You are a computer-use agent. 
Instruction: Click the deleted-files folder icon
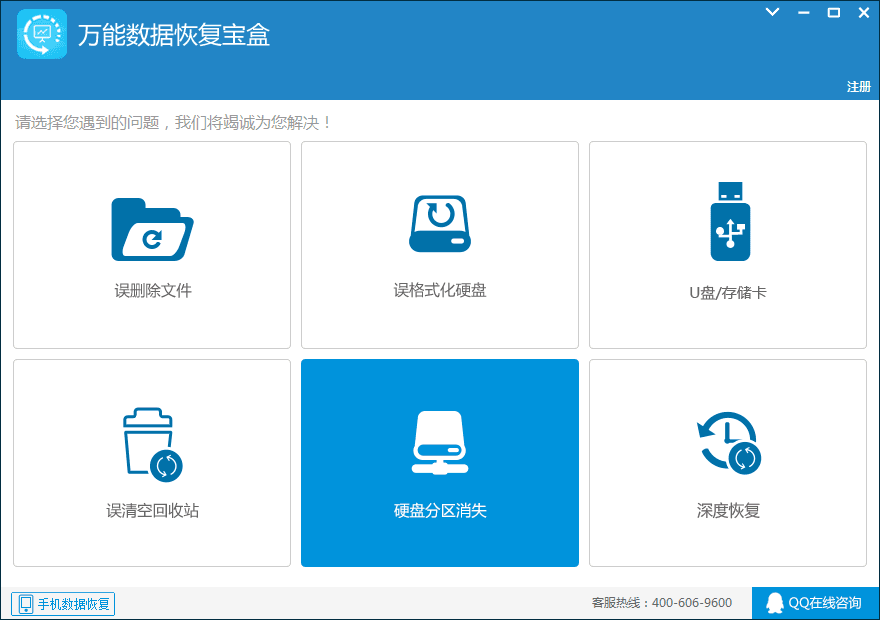click(x=152, y=229)
